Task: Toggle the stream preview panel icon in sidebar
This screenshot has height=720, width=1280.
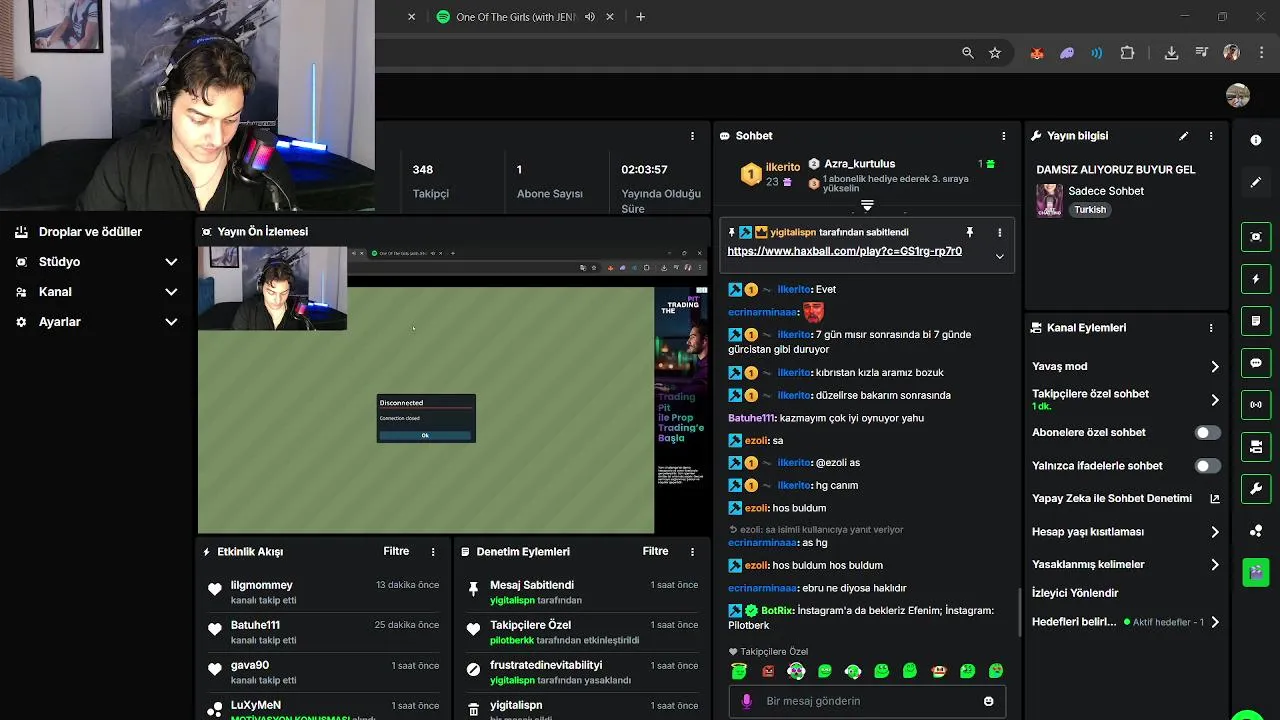Action: (1256, 237)
